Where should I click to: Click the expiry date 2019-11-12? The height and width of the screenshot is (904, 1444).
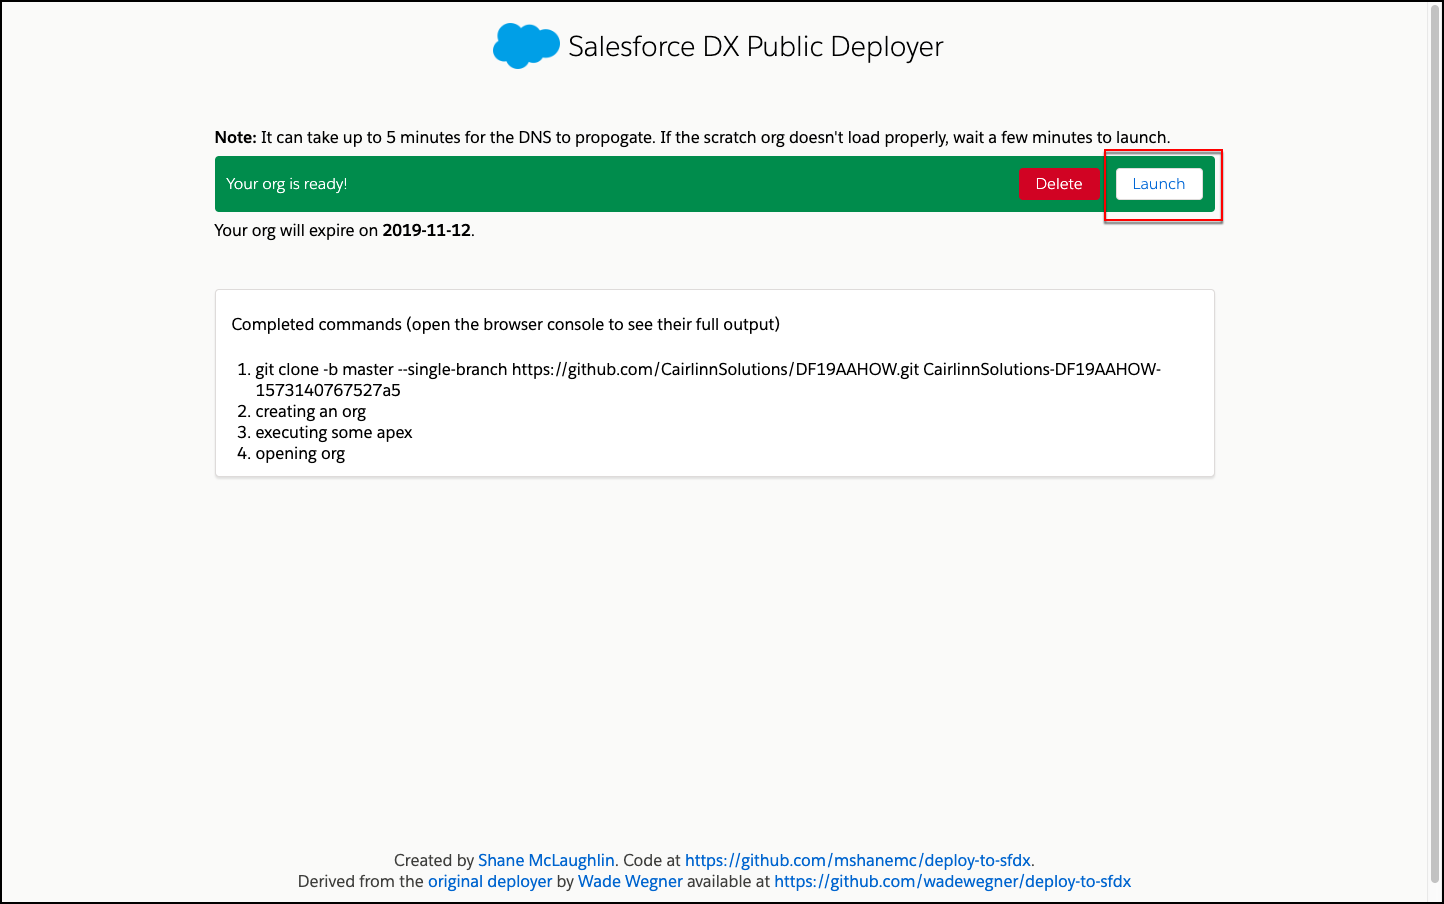coord(426,230)
